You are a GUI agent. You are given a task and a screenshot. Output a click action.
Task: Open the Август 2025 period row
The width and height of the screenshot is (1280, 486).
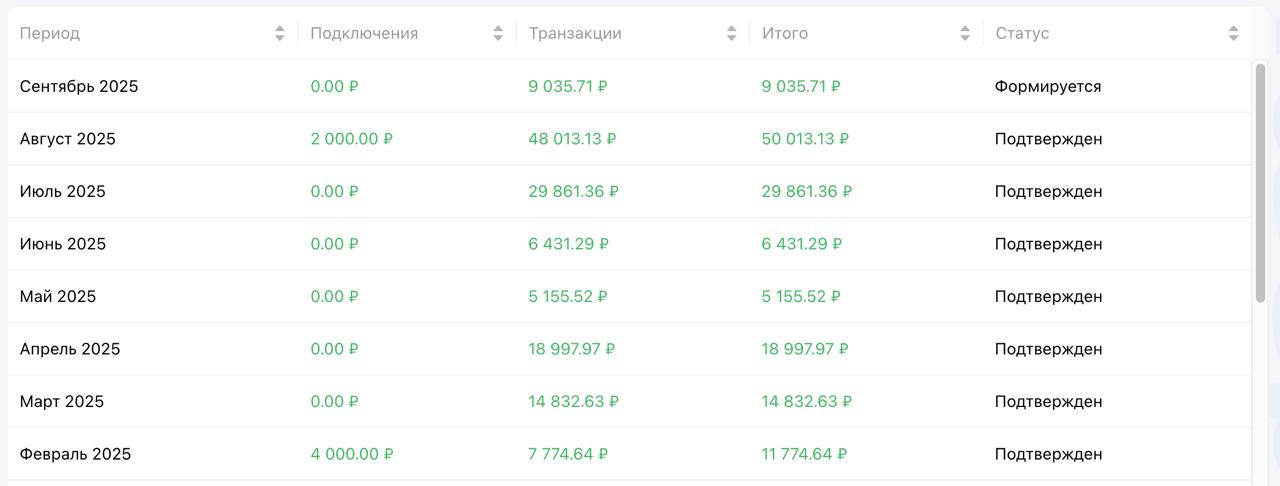(68, 139)
